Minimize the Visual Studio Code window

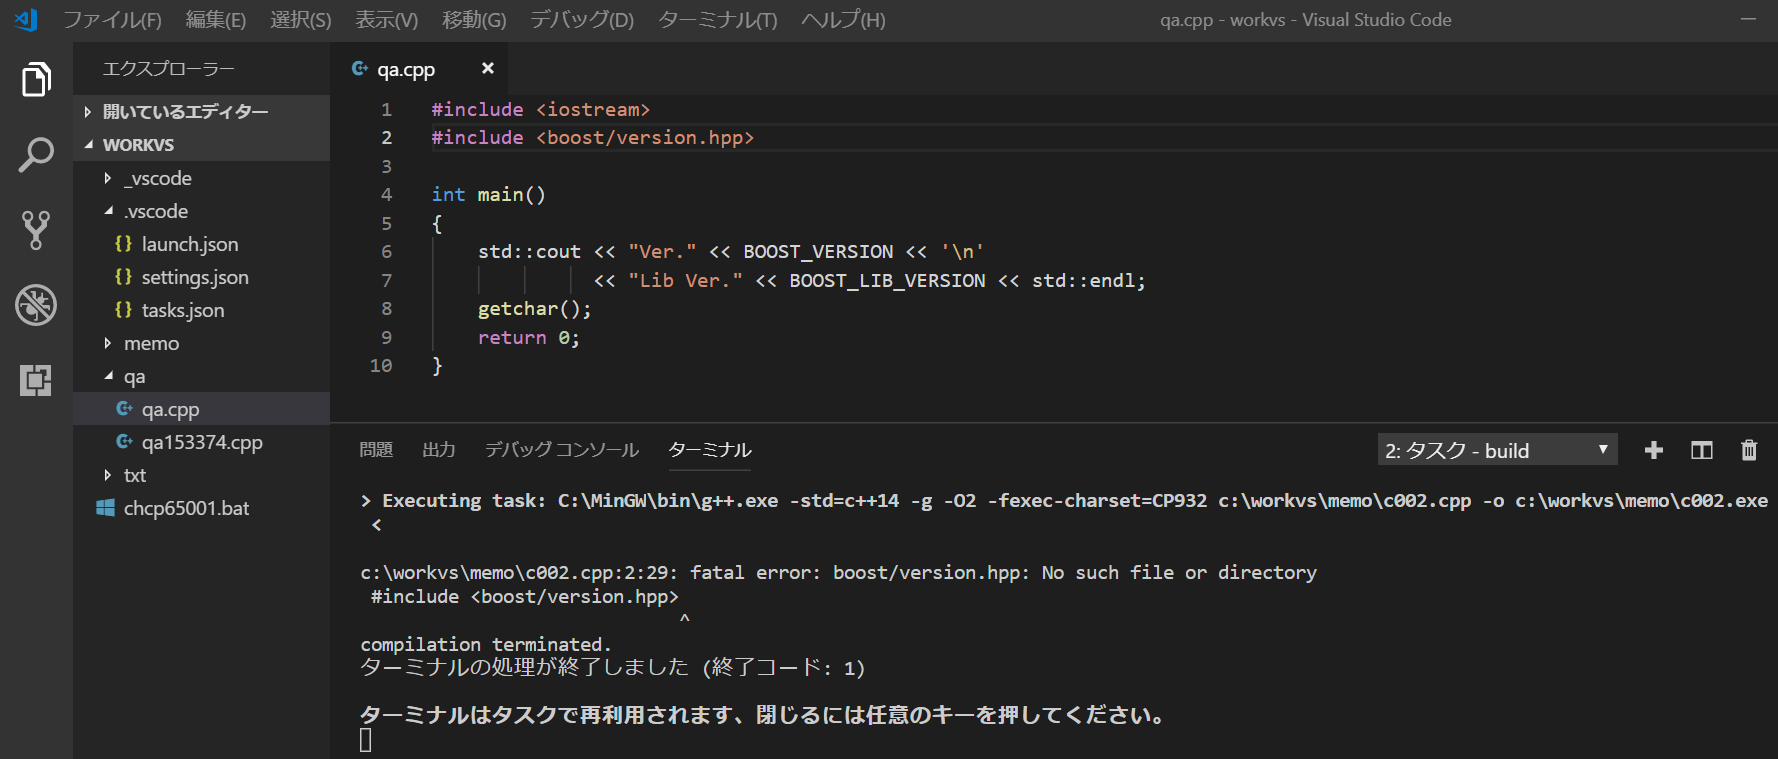pos(1748,19)
